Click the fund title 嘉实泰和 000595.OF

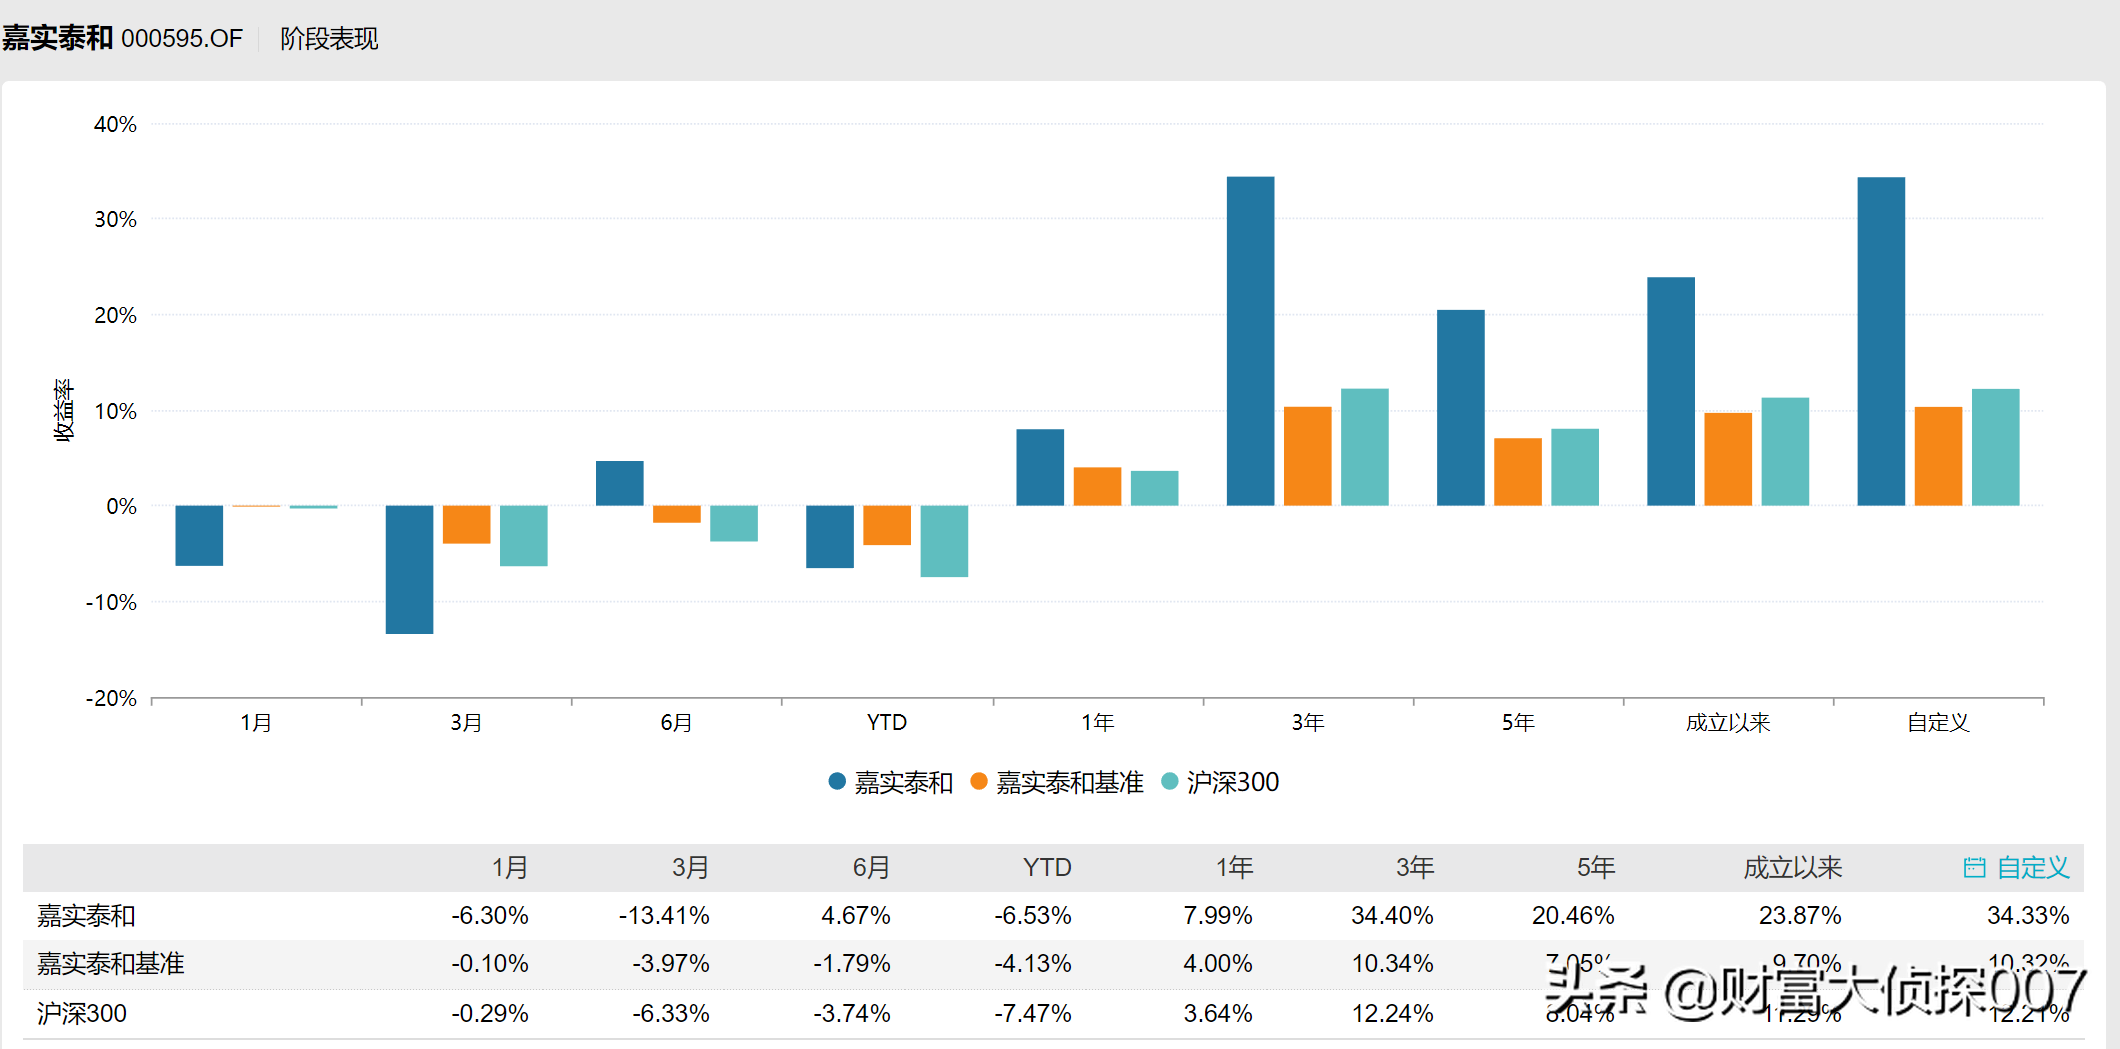click(122, 38)
